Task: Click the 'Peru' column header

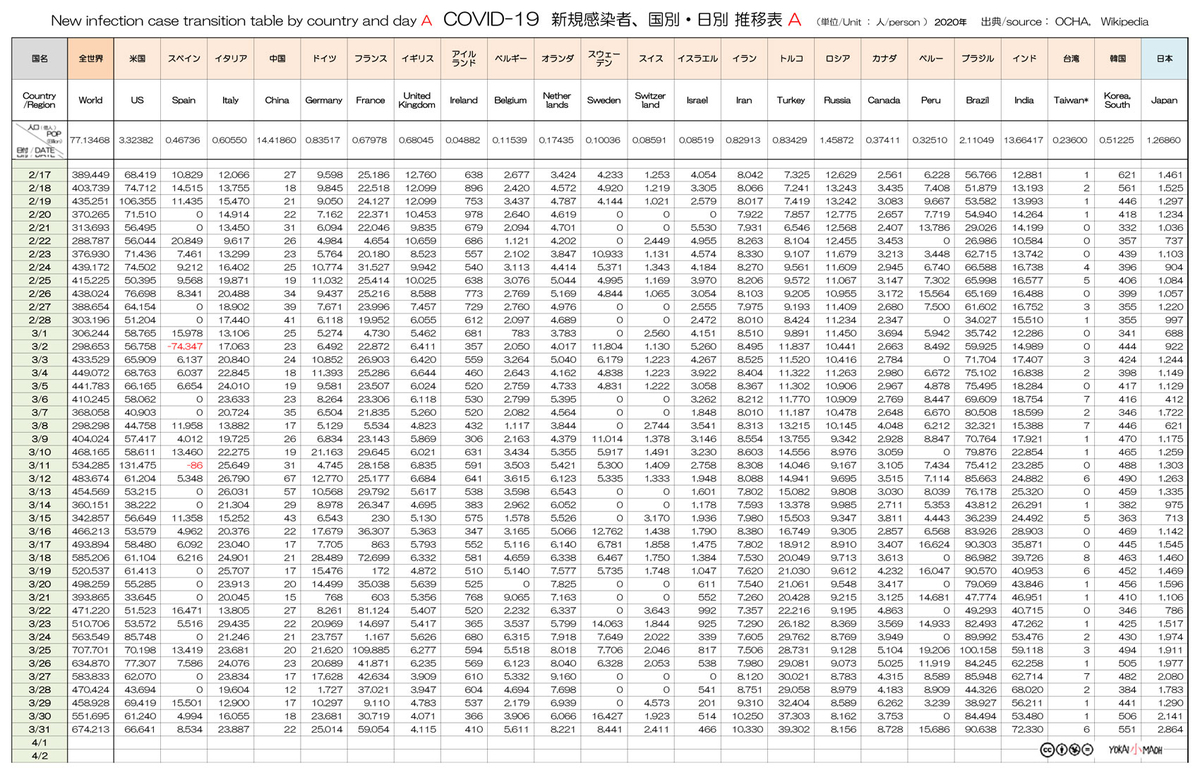Action: pos(930,100)
